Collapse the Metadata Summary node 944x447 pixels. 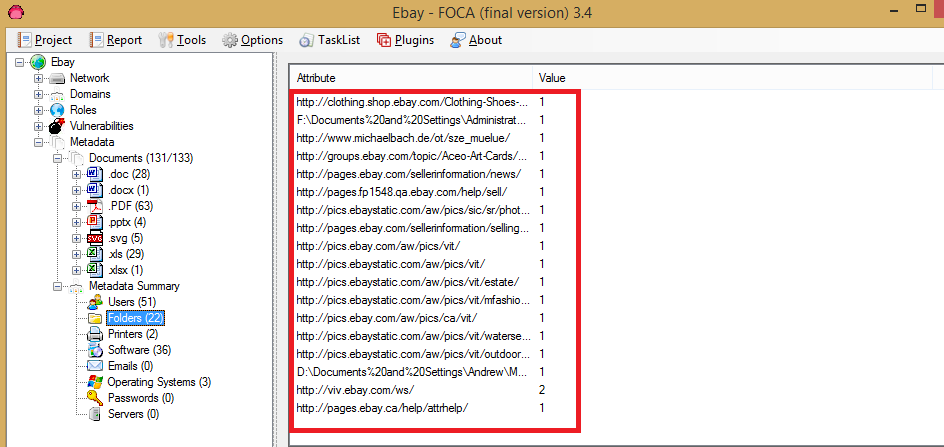pyautogui.click(x=57, y=286)
